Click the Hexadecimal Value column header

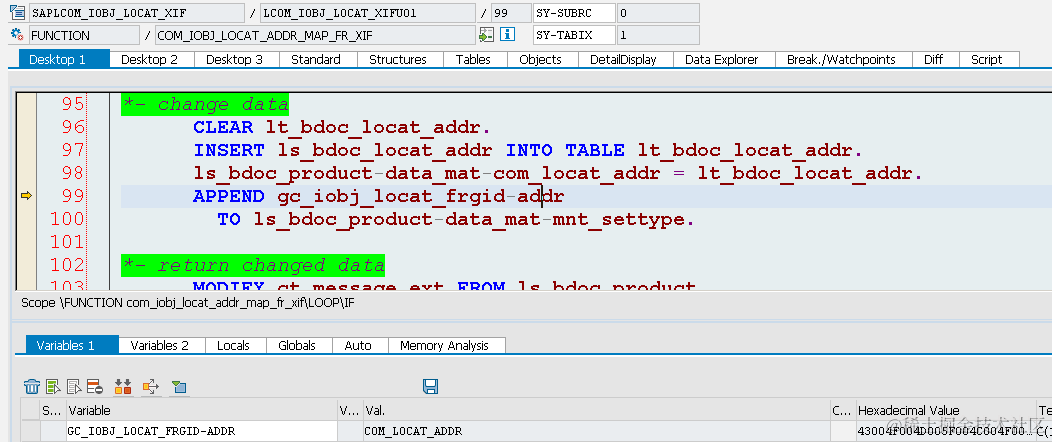(947, 410)
